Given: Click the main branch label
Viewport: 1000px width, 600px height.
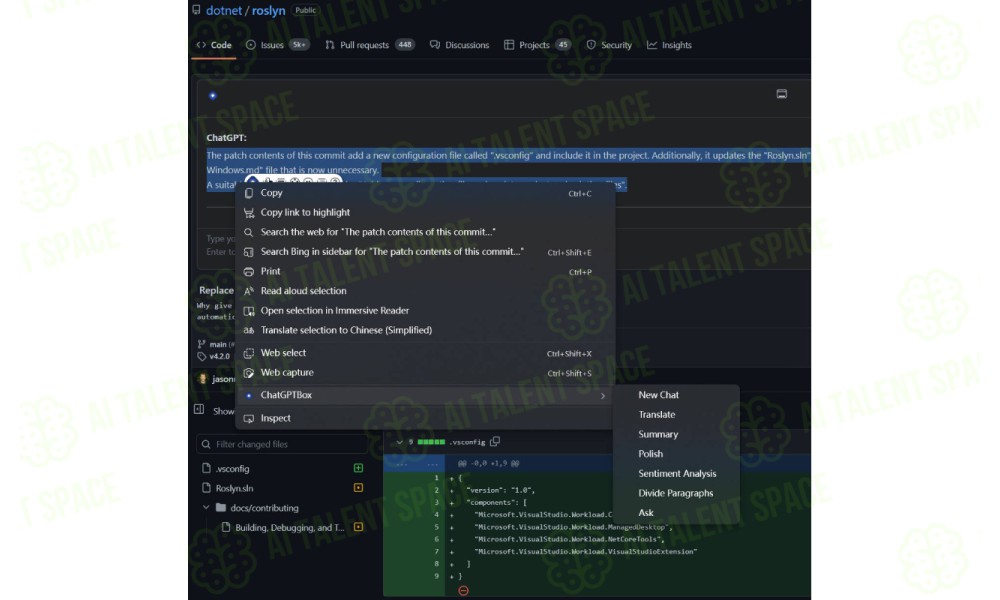Looking at the screenshot, I should 217,344.
